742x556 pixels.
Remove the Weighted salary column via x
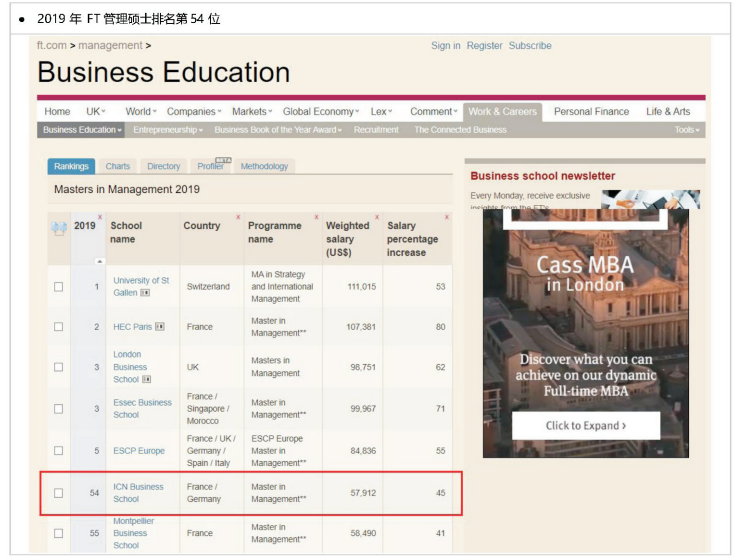(377, 217)
